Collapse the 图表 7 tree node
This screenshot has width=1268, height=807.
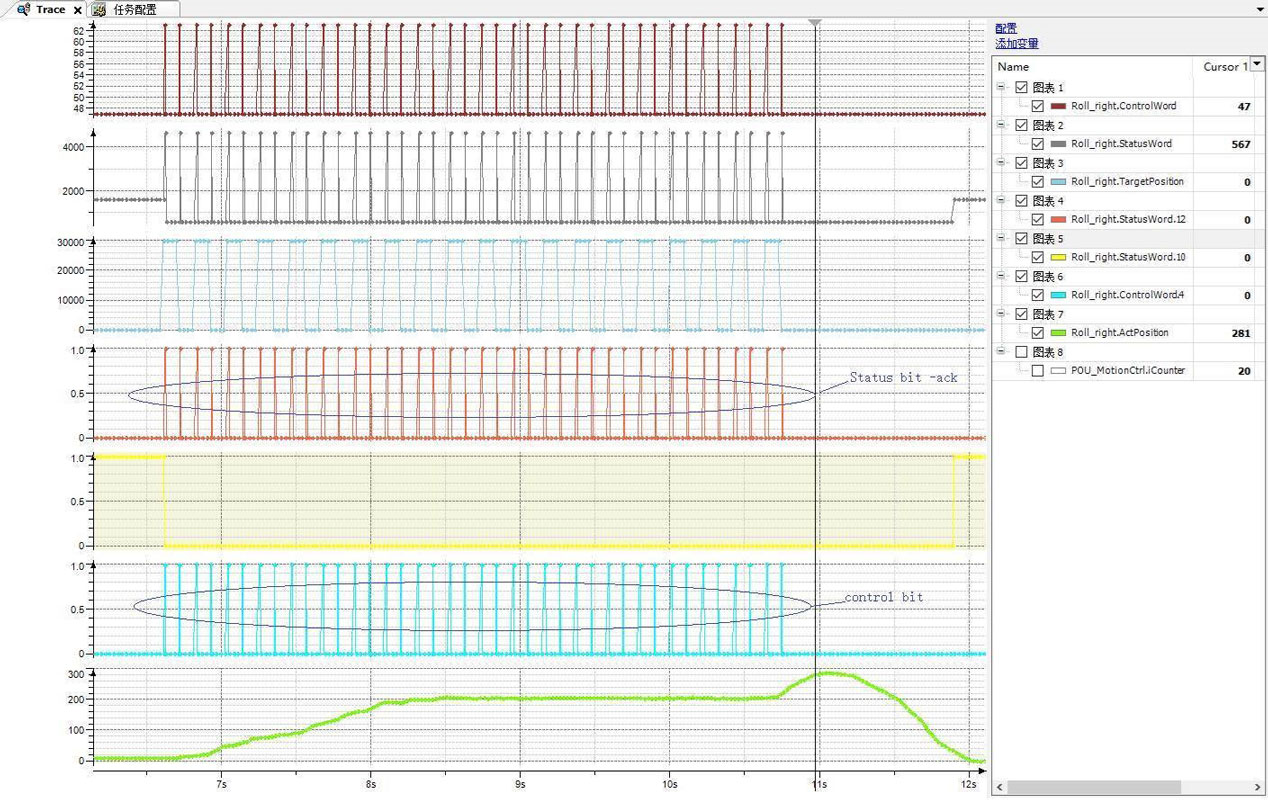pyautogui.click(x=1001, y=313)
